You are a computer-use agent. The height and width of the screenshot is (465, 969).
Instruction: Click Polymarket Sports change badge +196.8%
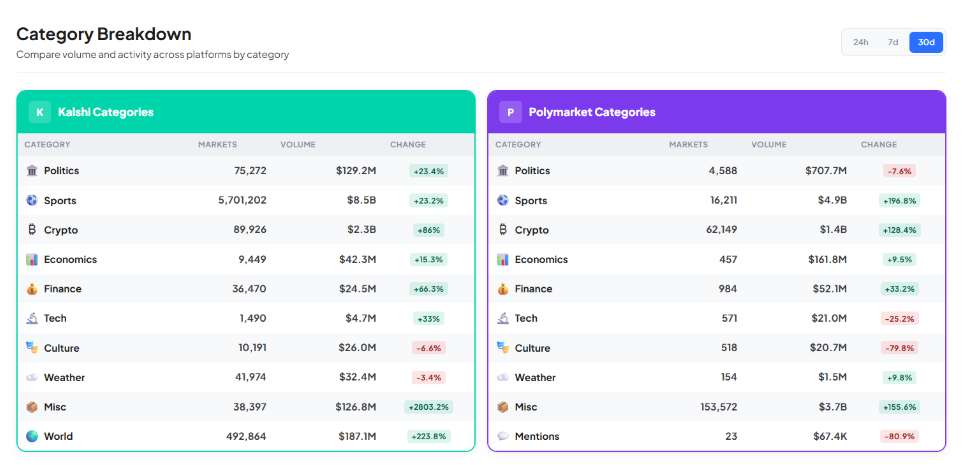900,200
